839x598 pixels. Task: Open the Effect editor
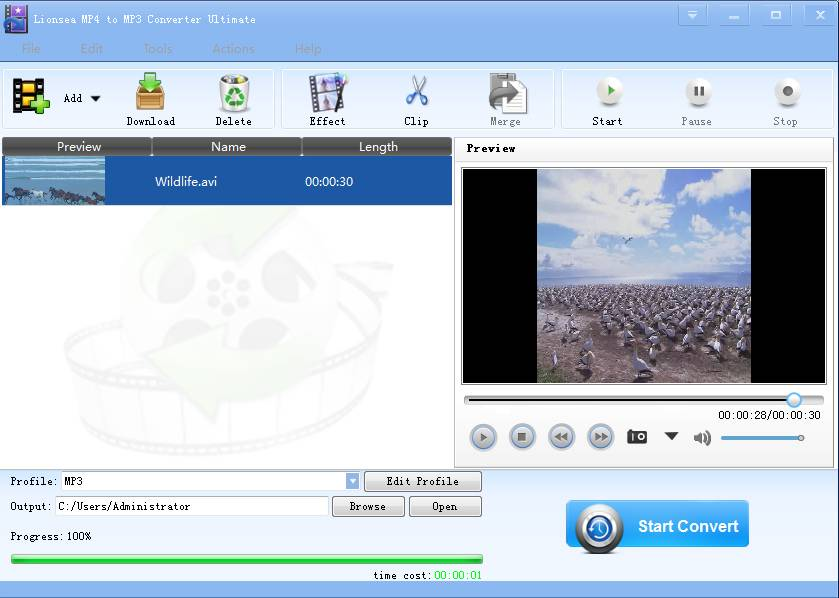(327, 99)
